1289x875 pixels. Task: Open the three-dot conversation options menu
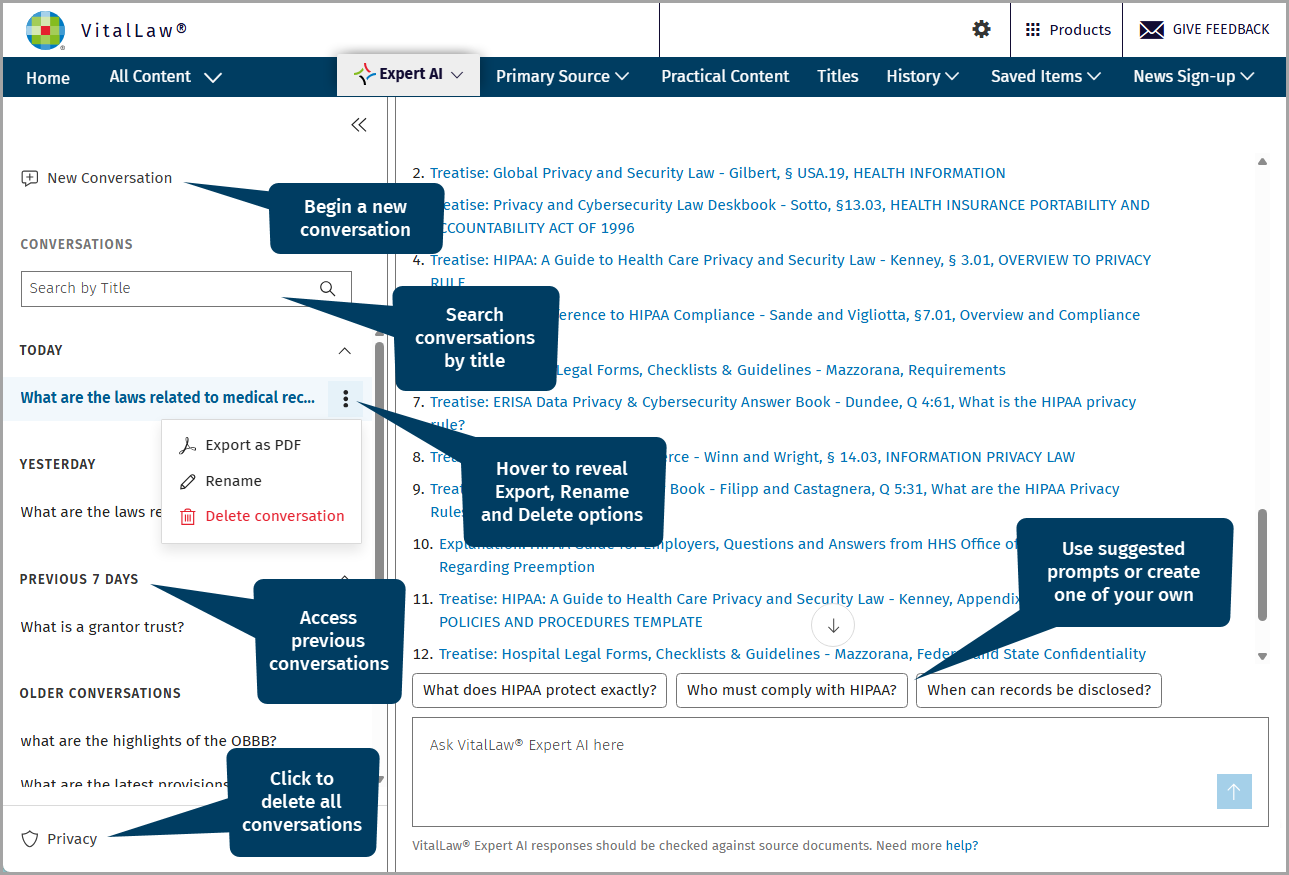pyautogui.click(x=345, y=398)
